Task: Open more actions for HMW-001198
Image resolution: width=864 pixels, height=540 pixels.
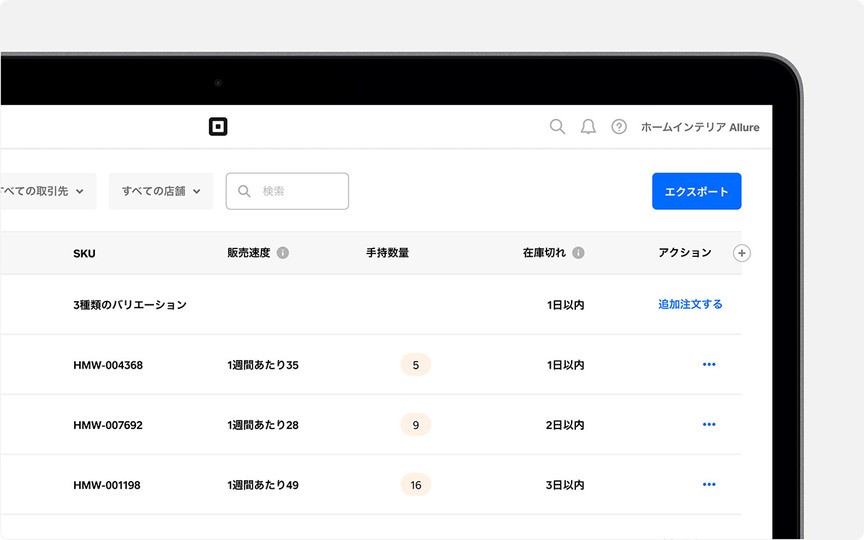Action: coord(709,485)
